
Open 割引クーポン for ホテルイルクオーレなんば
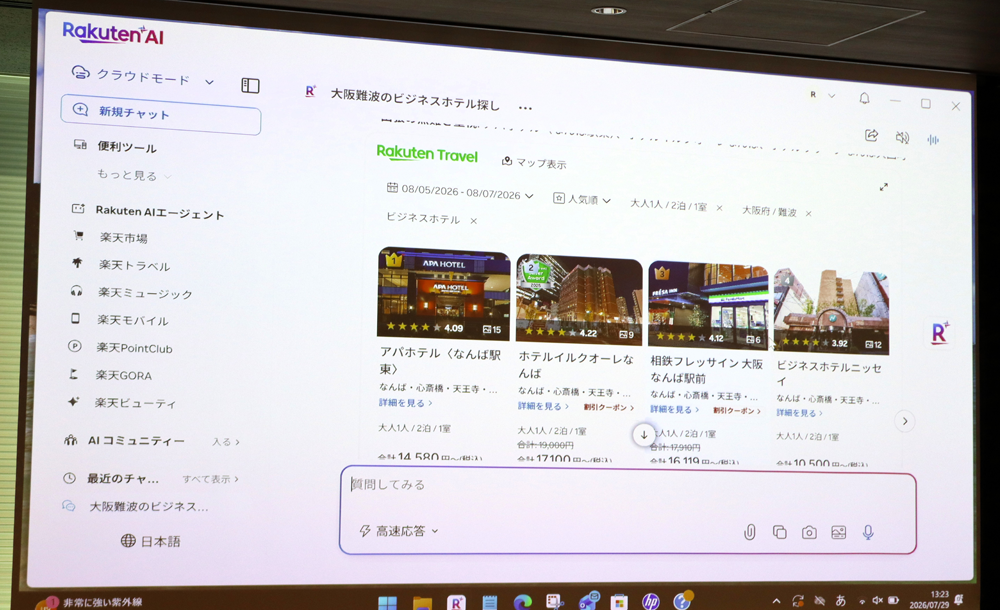[x=608, y=407]
